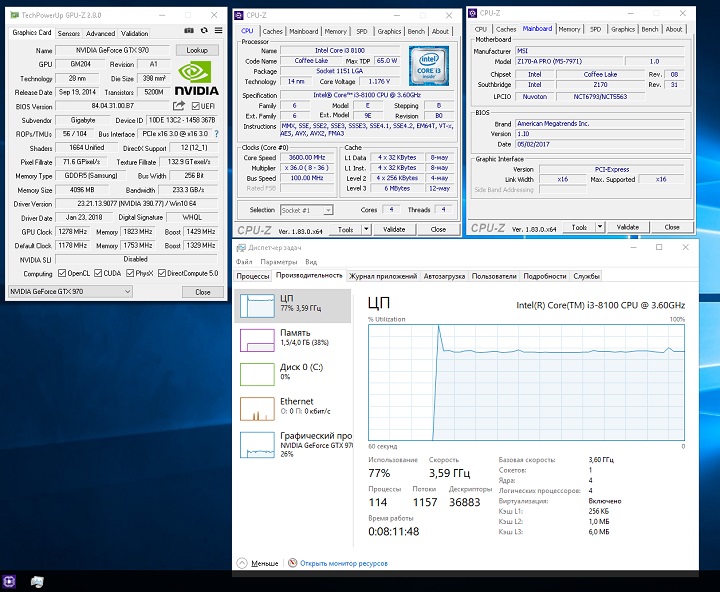The height and width of the screenshot is (592, 720).
Task: Select the GPU (Графический процессор) graph thumbnail
Action: (257, 445)
